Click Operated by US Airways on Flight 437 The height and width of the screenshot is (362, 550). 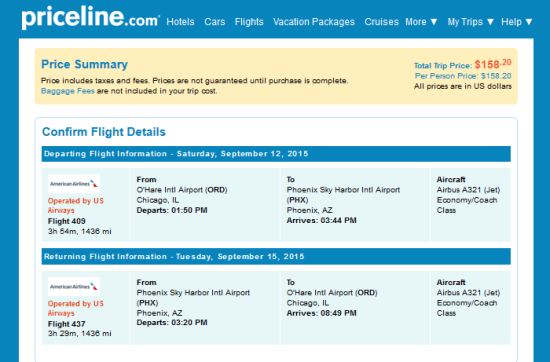point(76,308)
